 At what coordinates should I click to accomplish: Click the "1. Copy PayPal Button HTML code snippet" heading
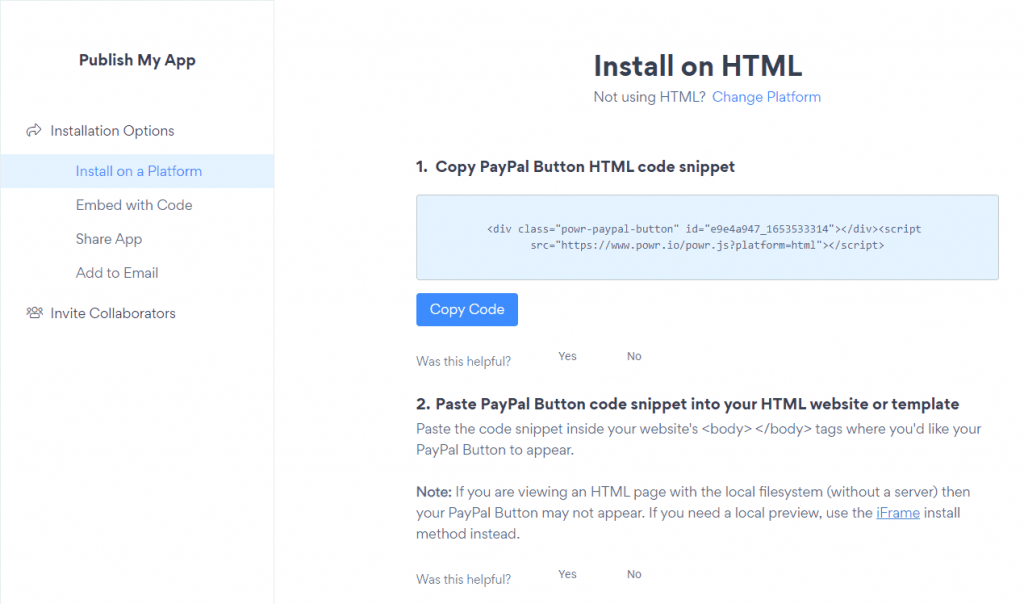(575, 167)
